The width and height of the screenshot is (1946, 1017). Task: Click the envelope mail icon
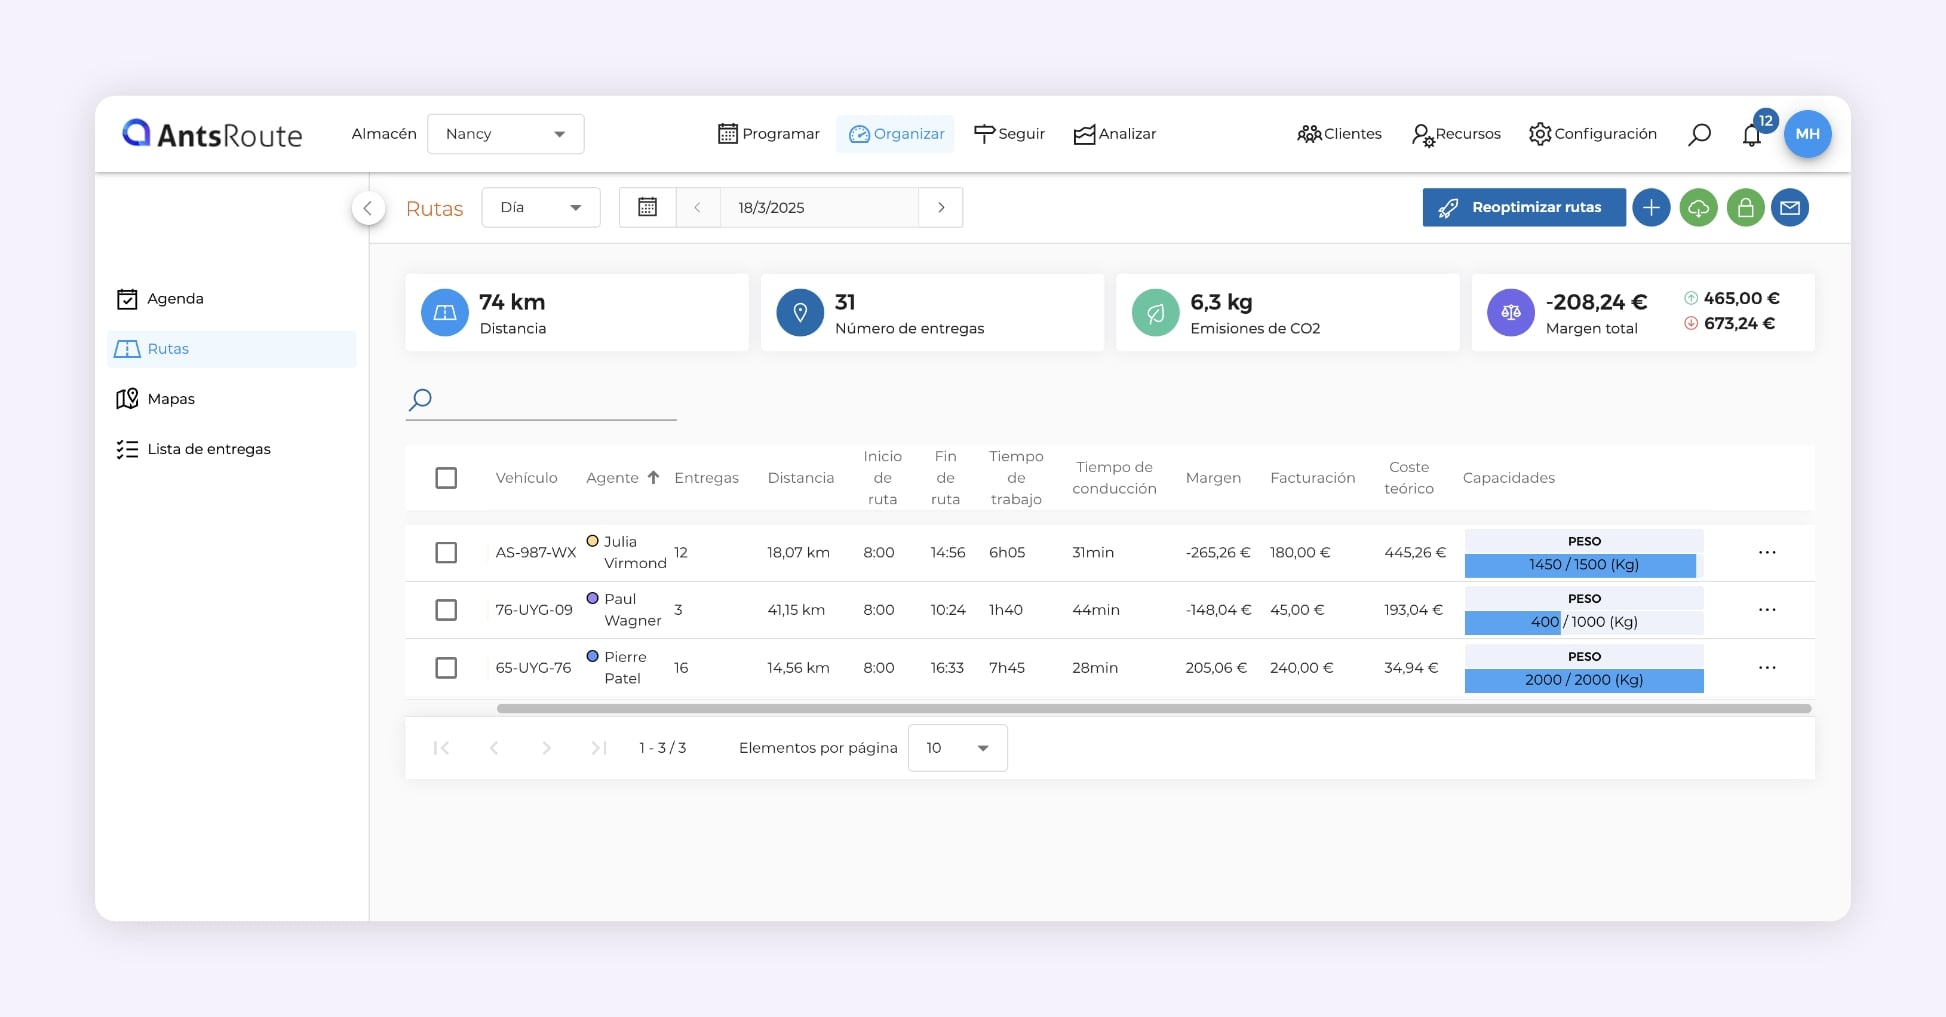tap(1790, 208)
